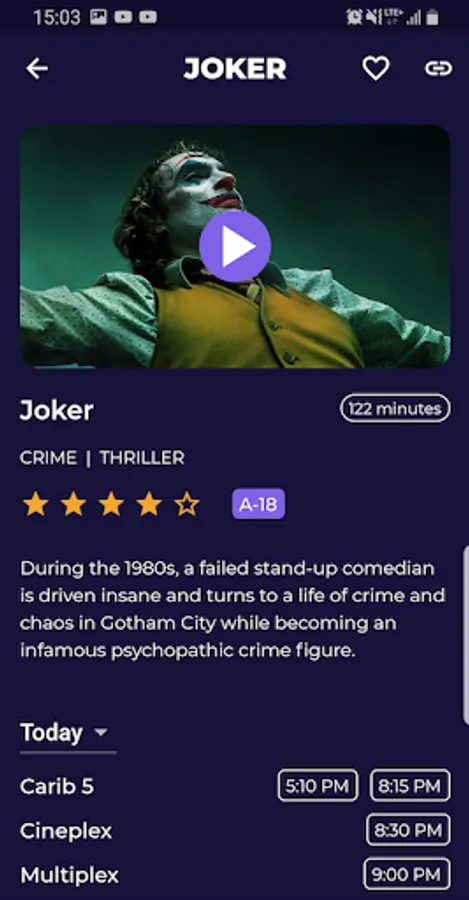Play the Joker trailer

(235, 246)
